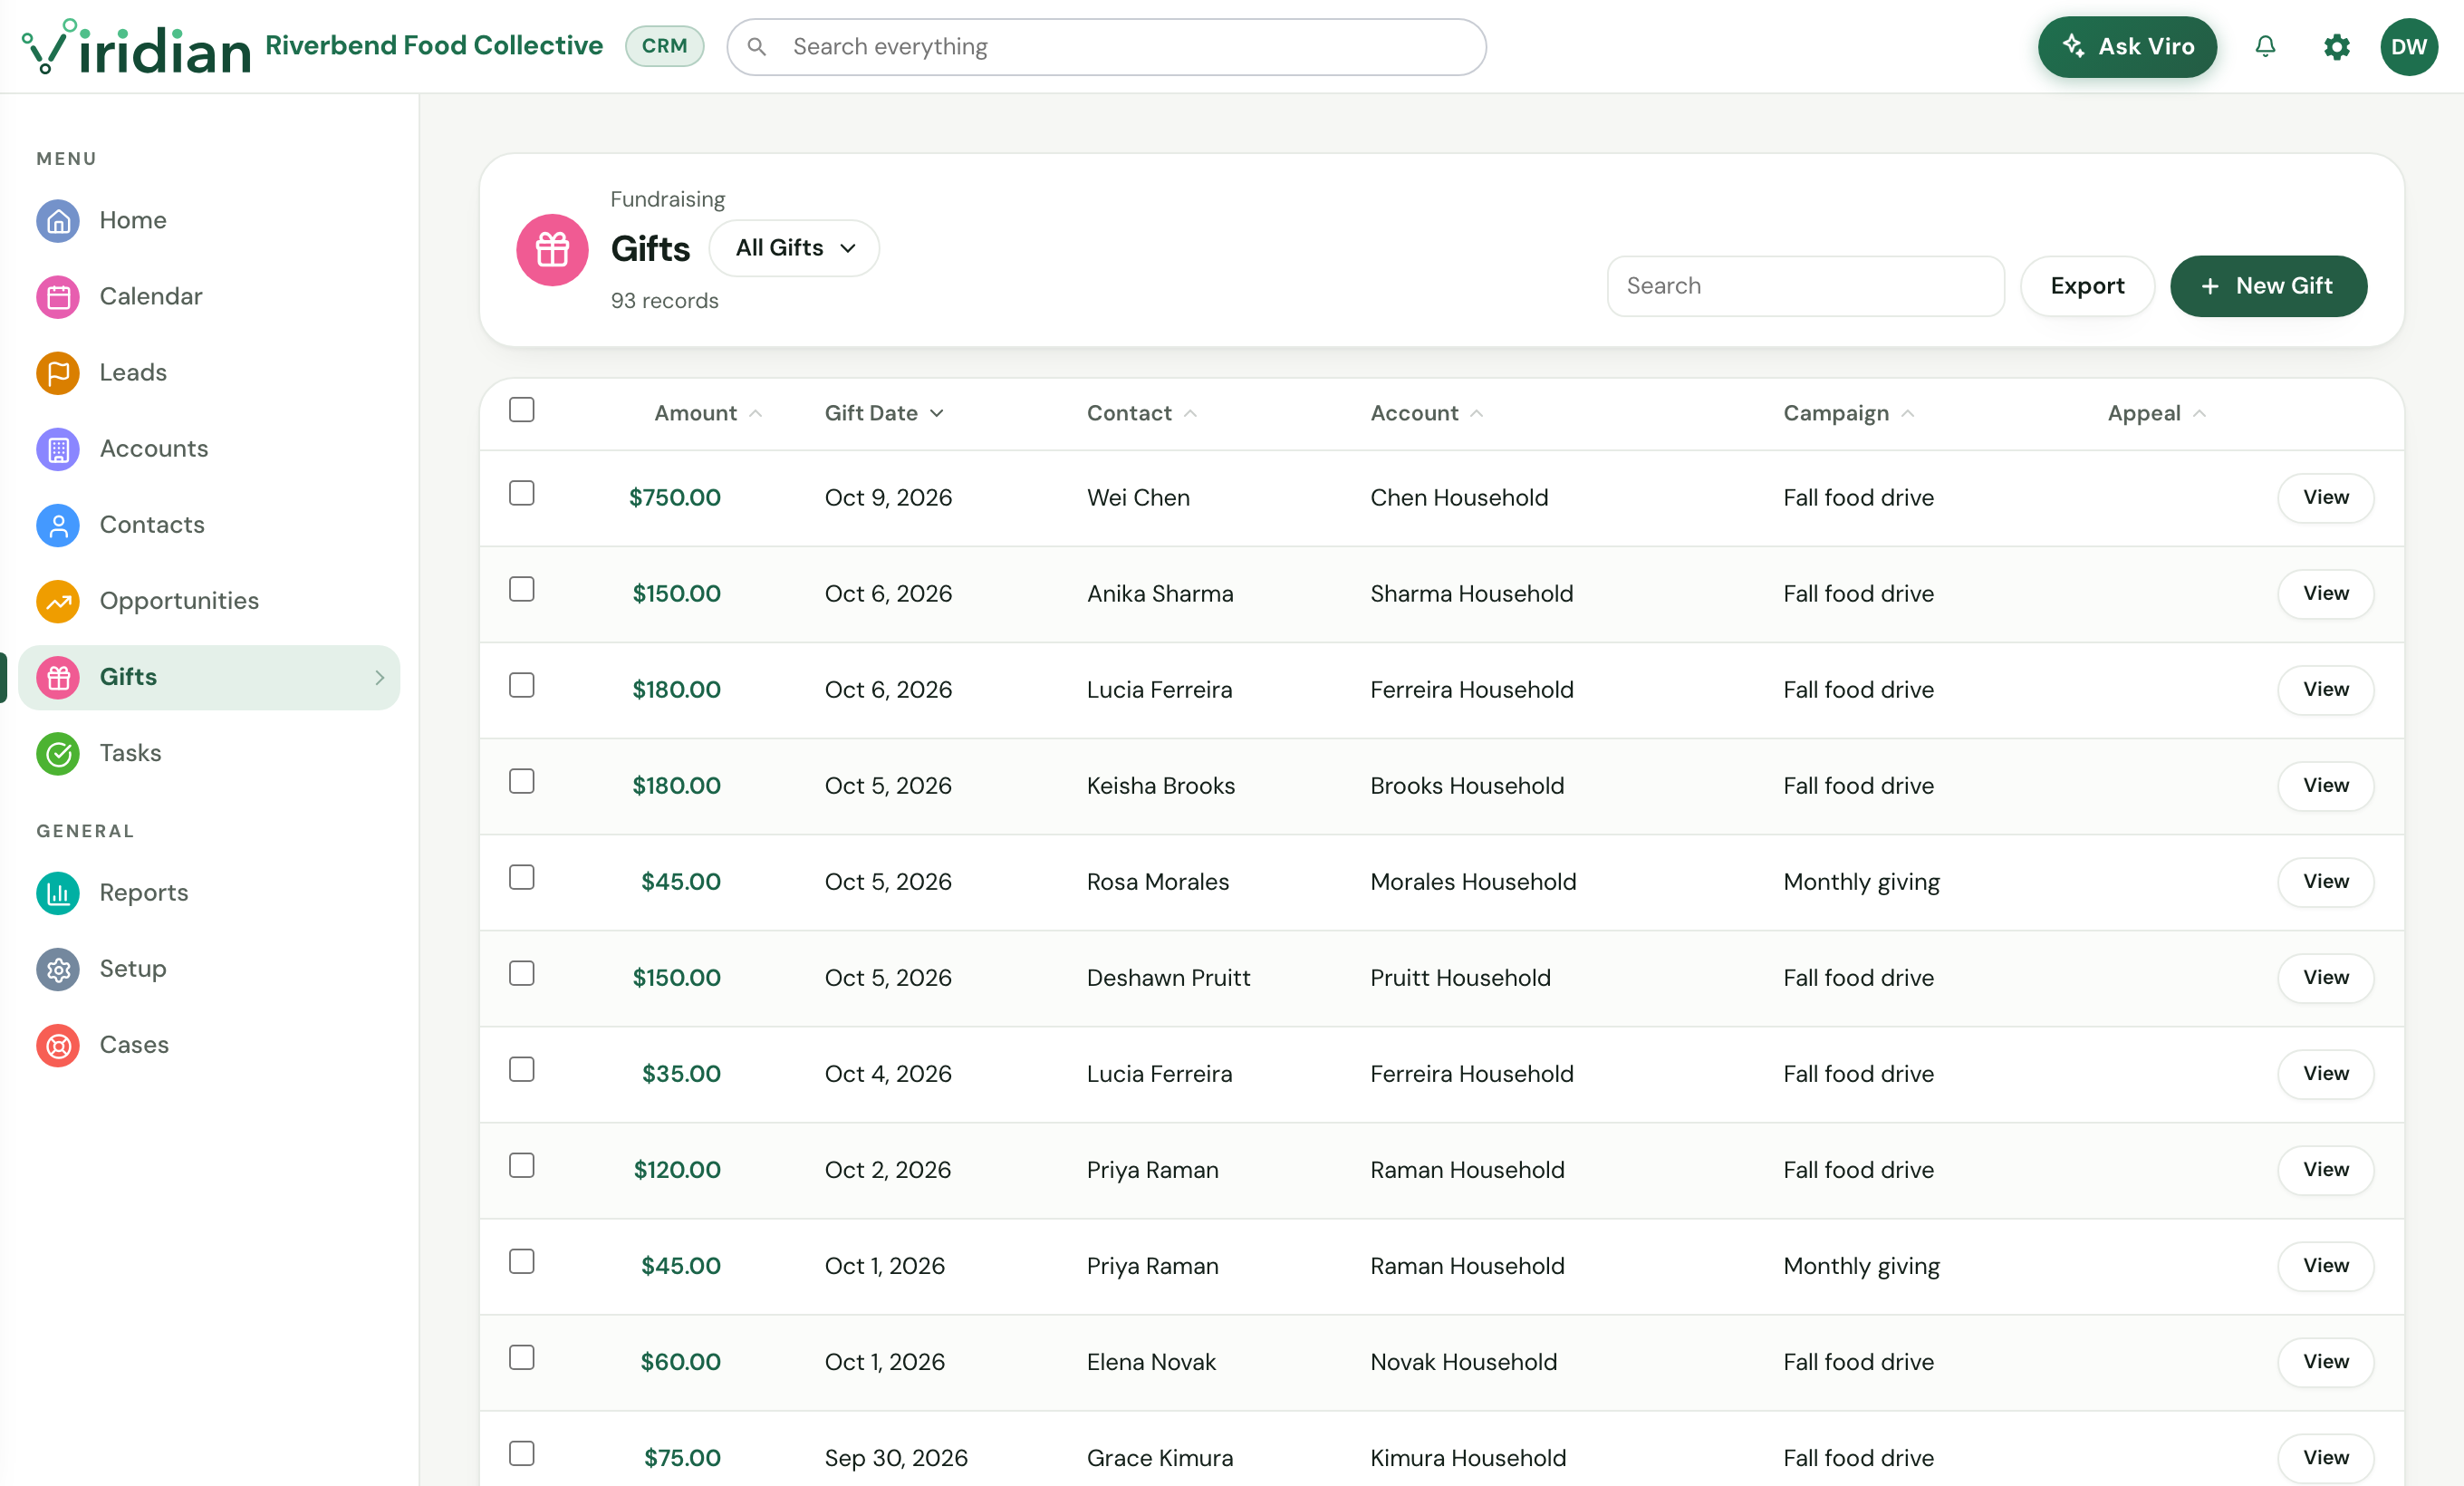The image size is (2464, 1486).
Task: Expand the Gifts sidebar chevron
Action: [379, 678]
